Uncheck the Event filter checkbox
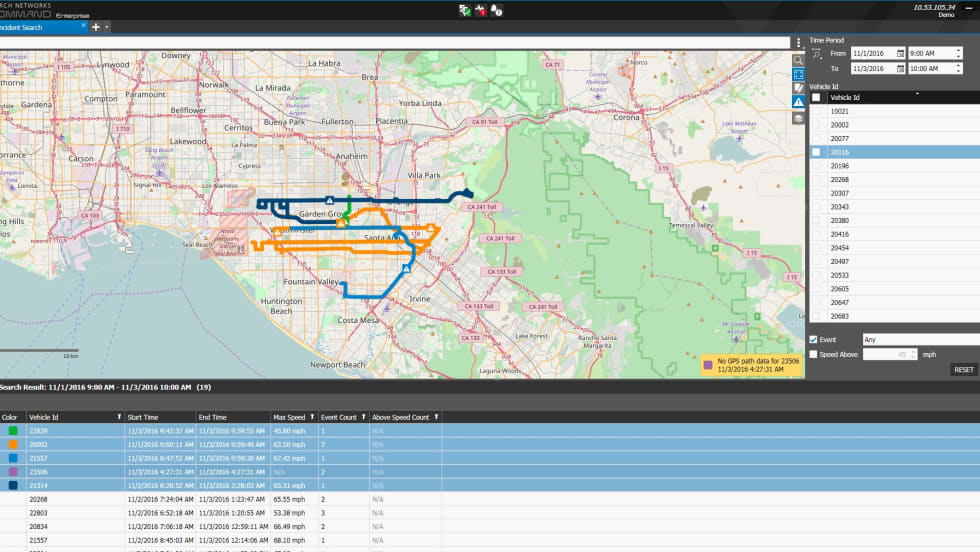The image size is (980, 552). [813, 340]
